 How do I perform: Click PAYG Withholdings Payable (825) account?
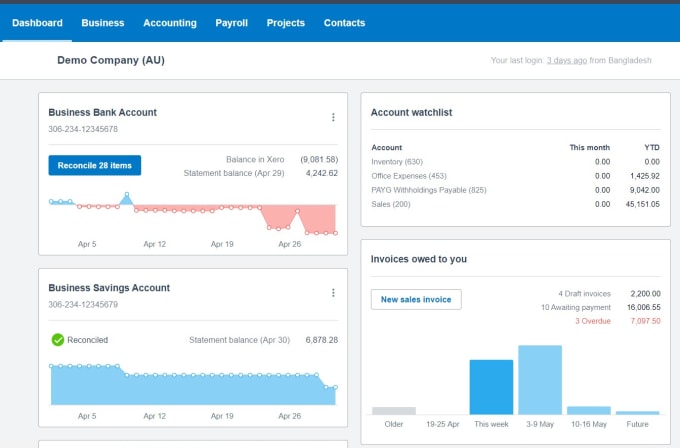pos(428,190)
